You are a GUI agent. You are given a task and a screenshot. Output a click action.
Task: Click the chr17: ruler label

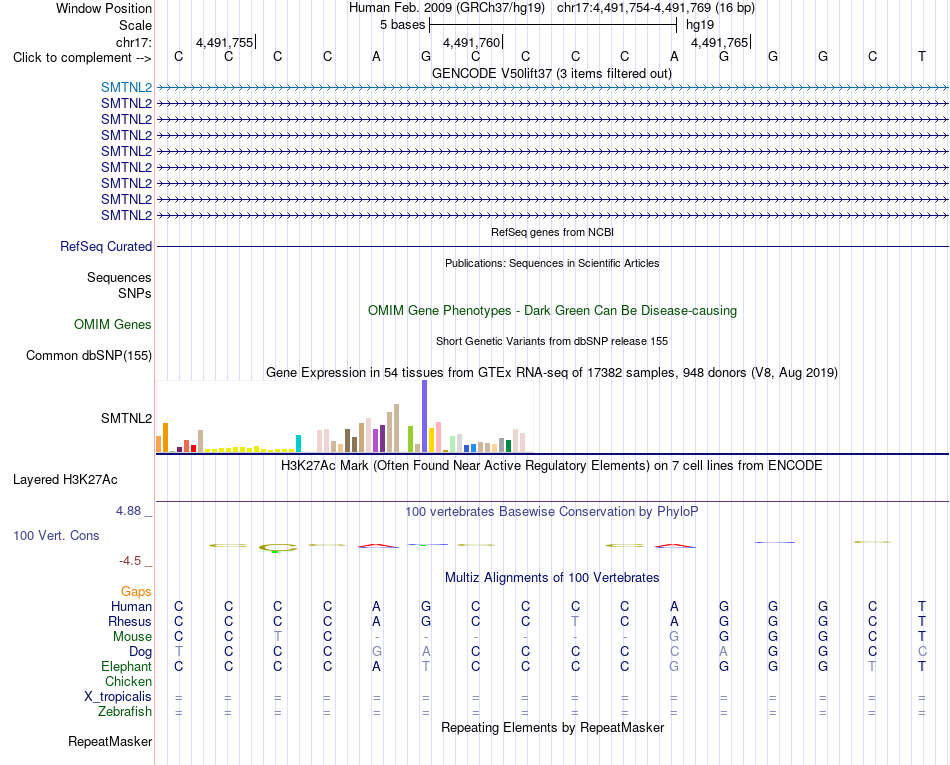(133, 42)
